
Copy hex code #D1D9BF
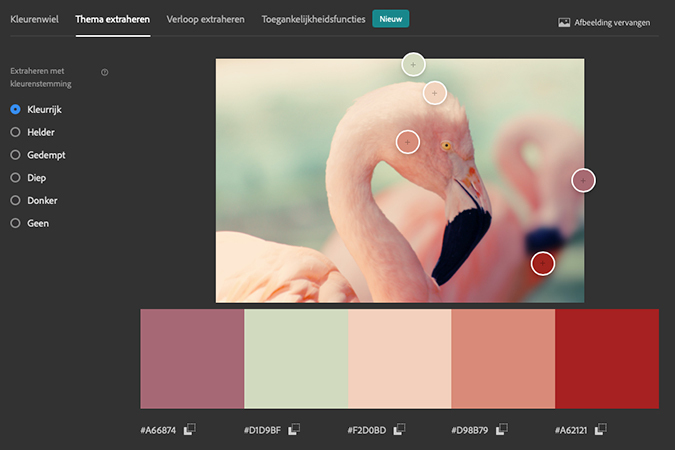[294, 429]
